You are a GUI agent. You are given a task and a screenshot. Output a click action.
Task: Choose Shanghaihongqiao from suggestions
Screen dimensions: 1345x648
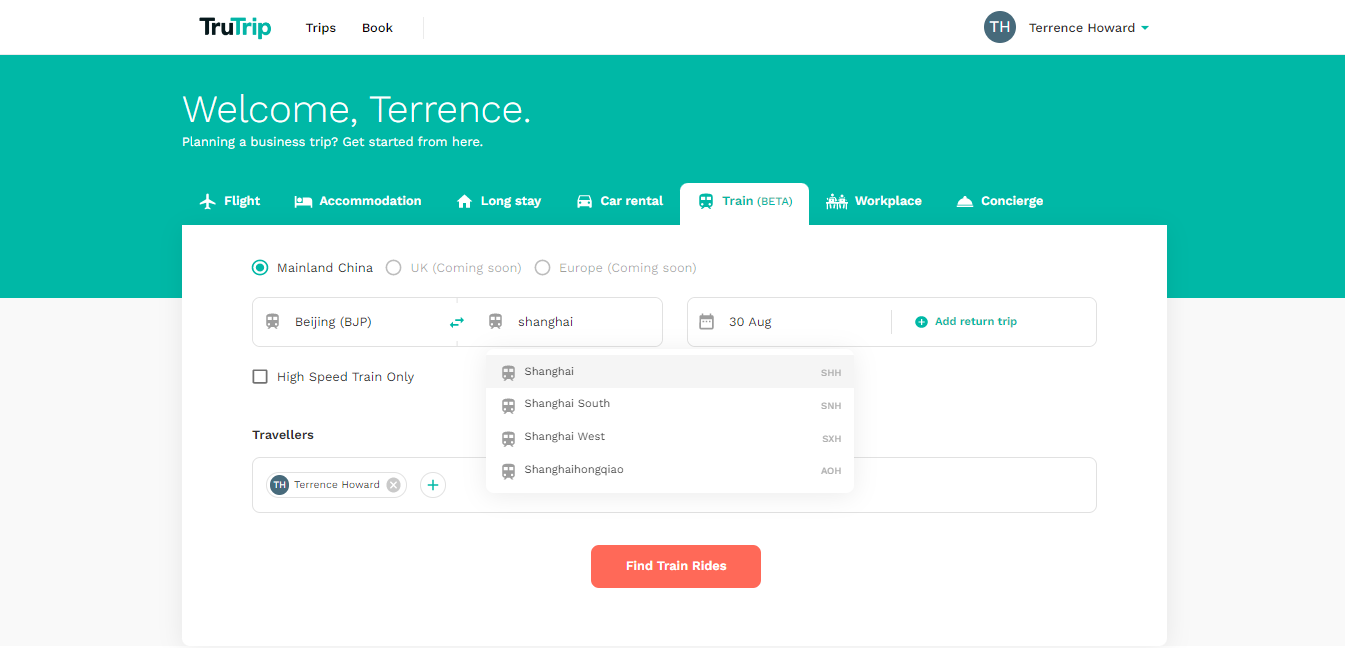(670, 470)
